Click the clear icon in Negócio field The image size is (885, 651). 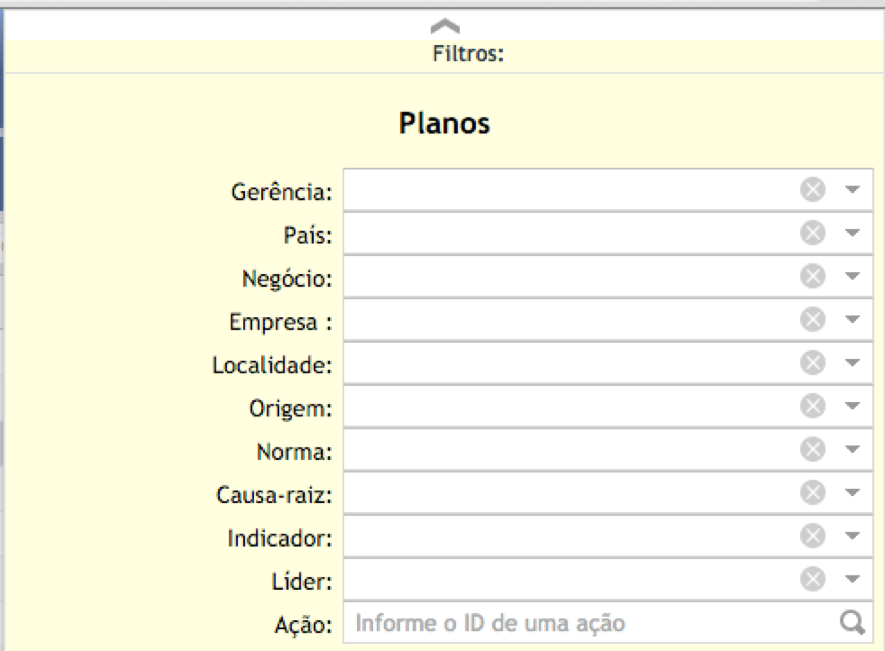click(x=813, y=276)
